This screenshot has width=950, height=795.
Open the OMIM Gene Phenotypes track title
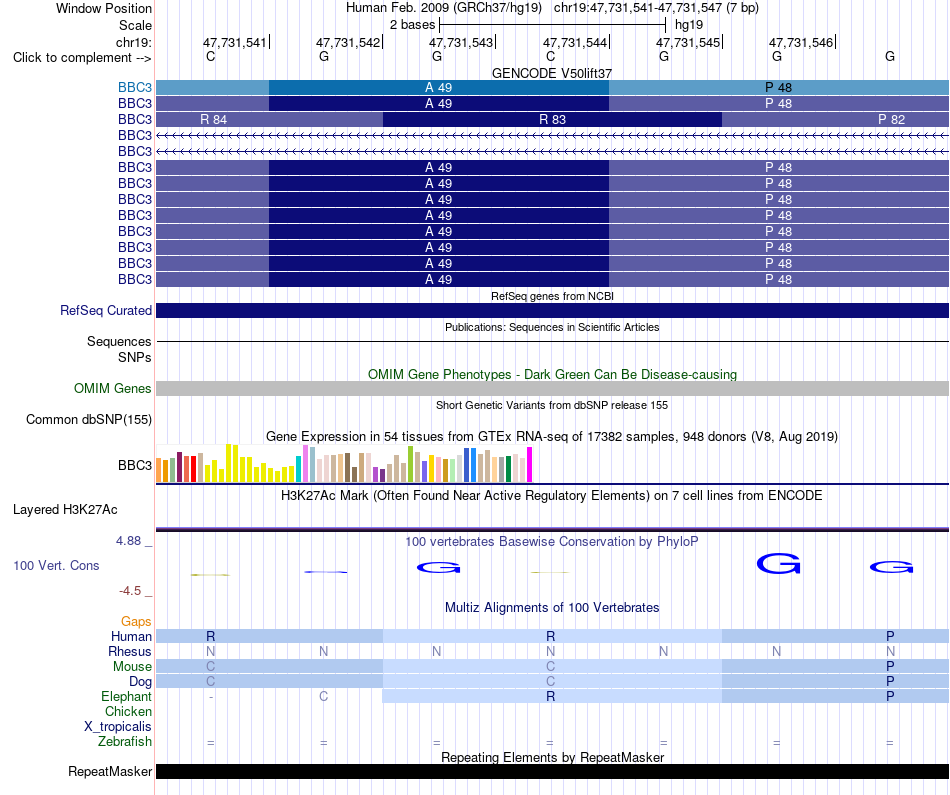[552, 374]
